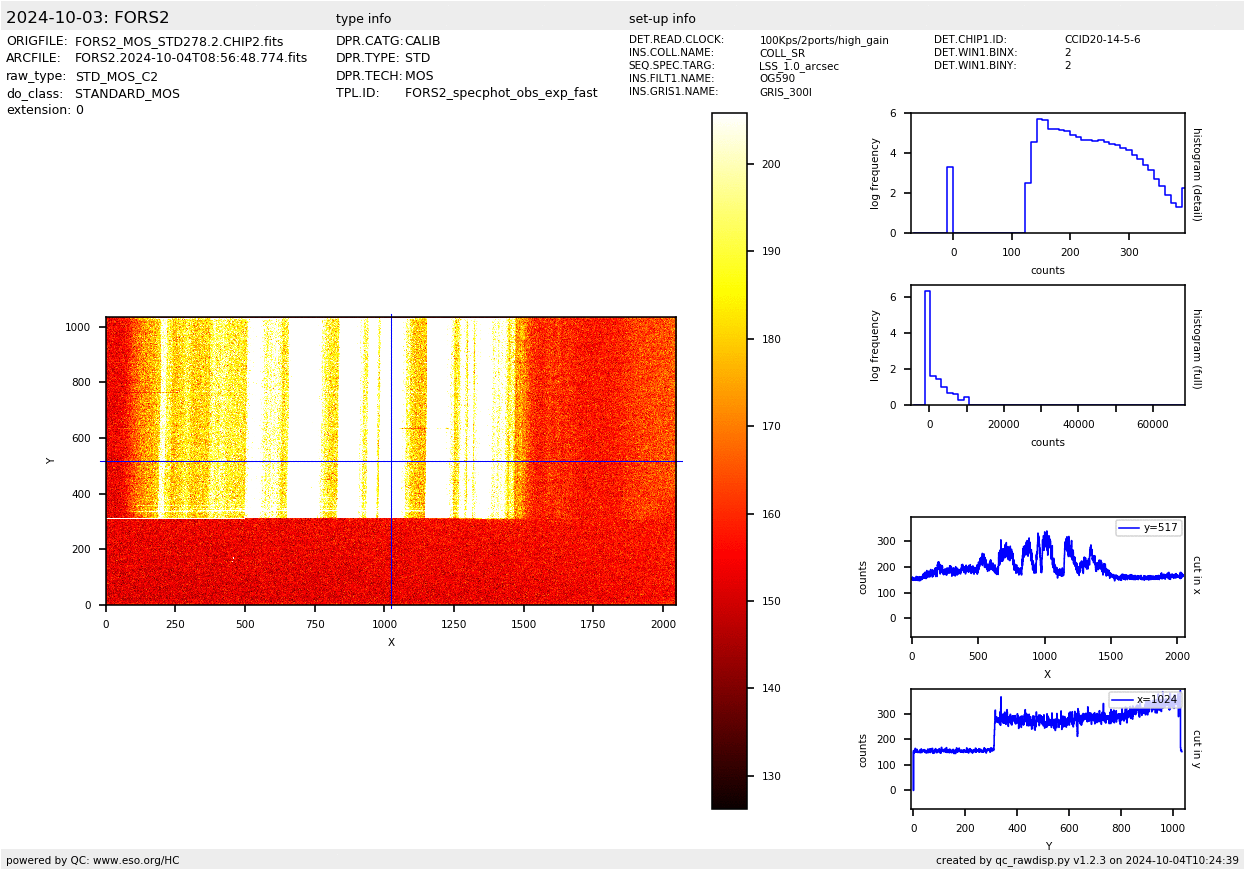This screenshot has width=1245, height=870.
Task: Click the ORIGFILE name FORS2_MOS_STD278.2.CHIP2.fits
Action: pos(179,42)
